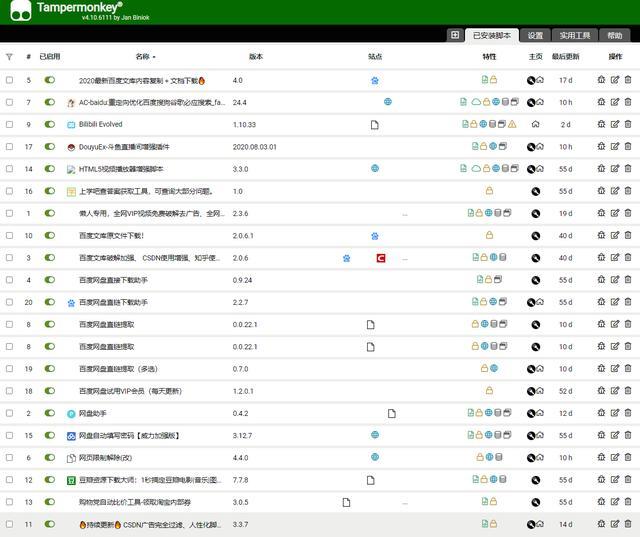
Task: Edit the DouyuEx script
Action: 615,146
